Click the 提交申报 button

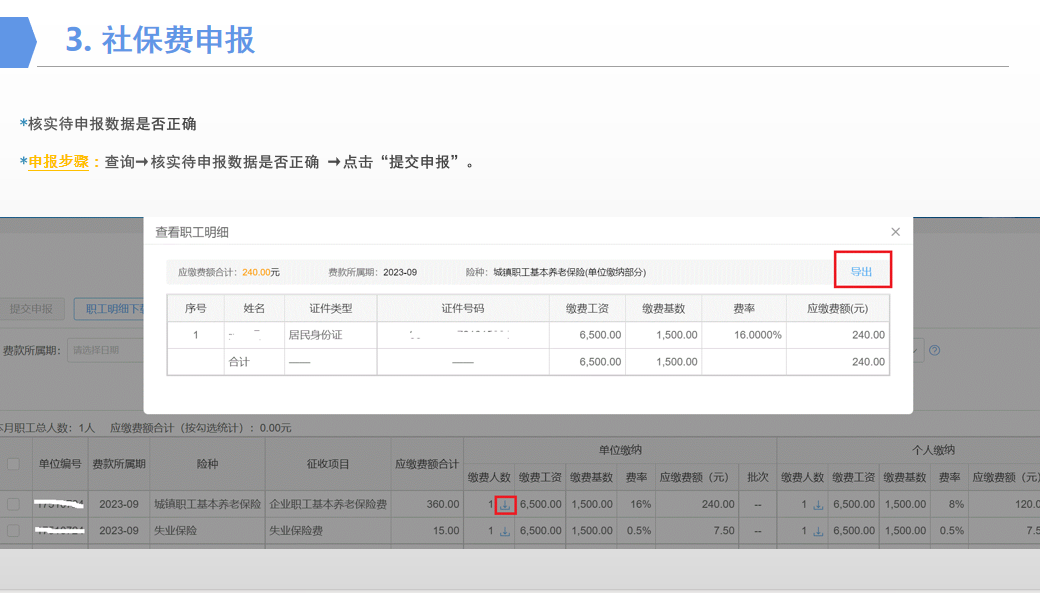31,309
